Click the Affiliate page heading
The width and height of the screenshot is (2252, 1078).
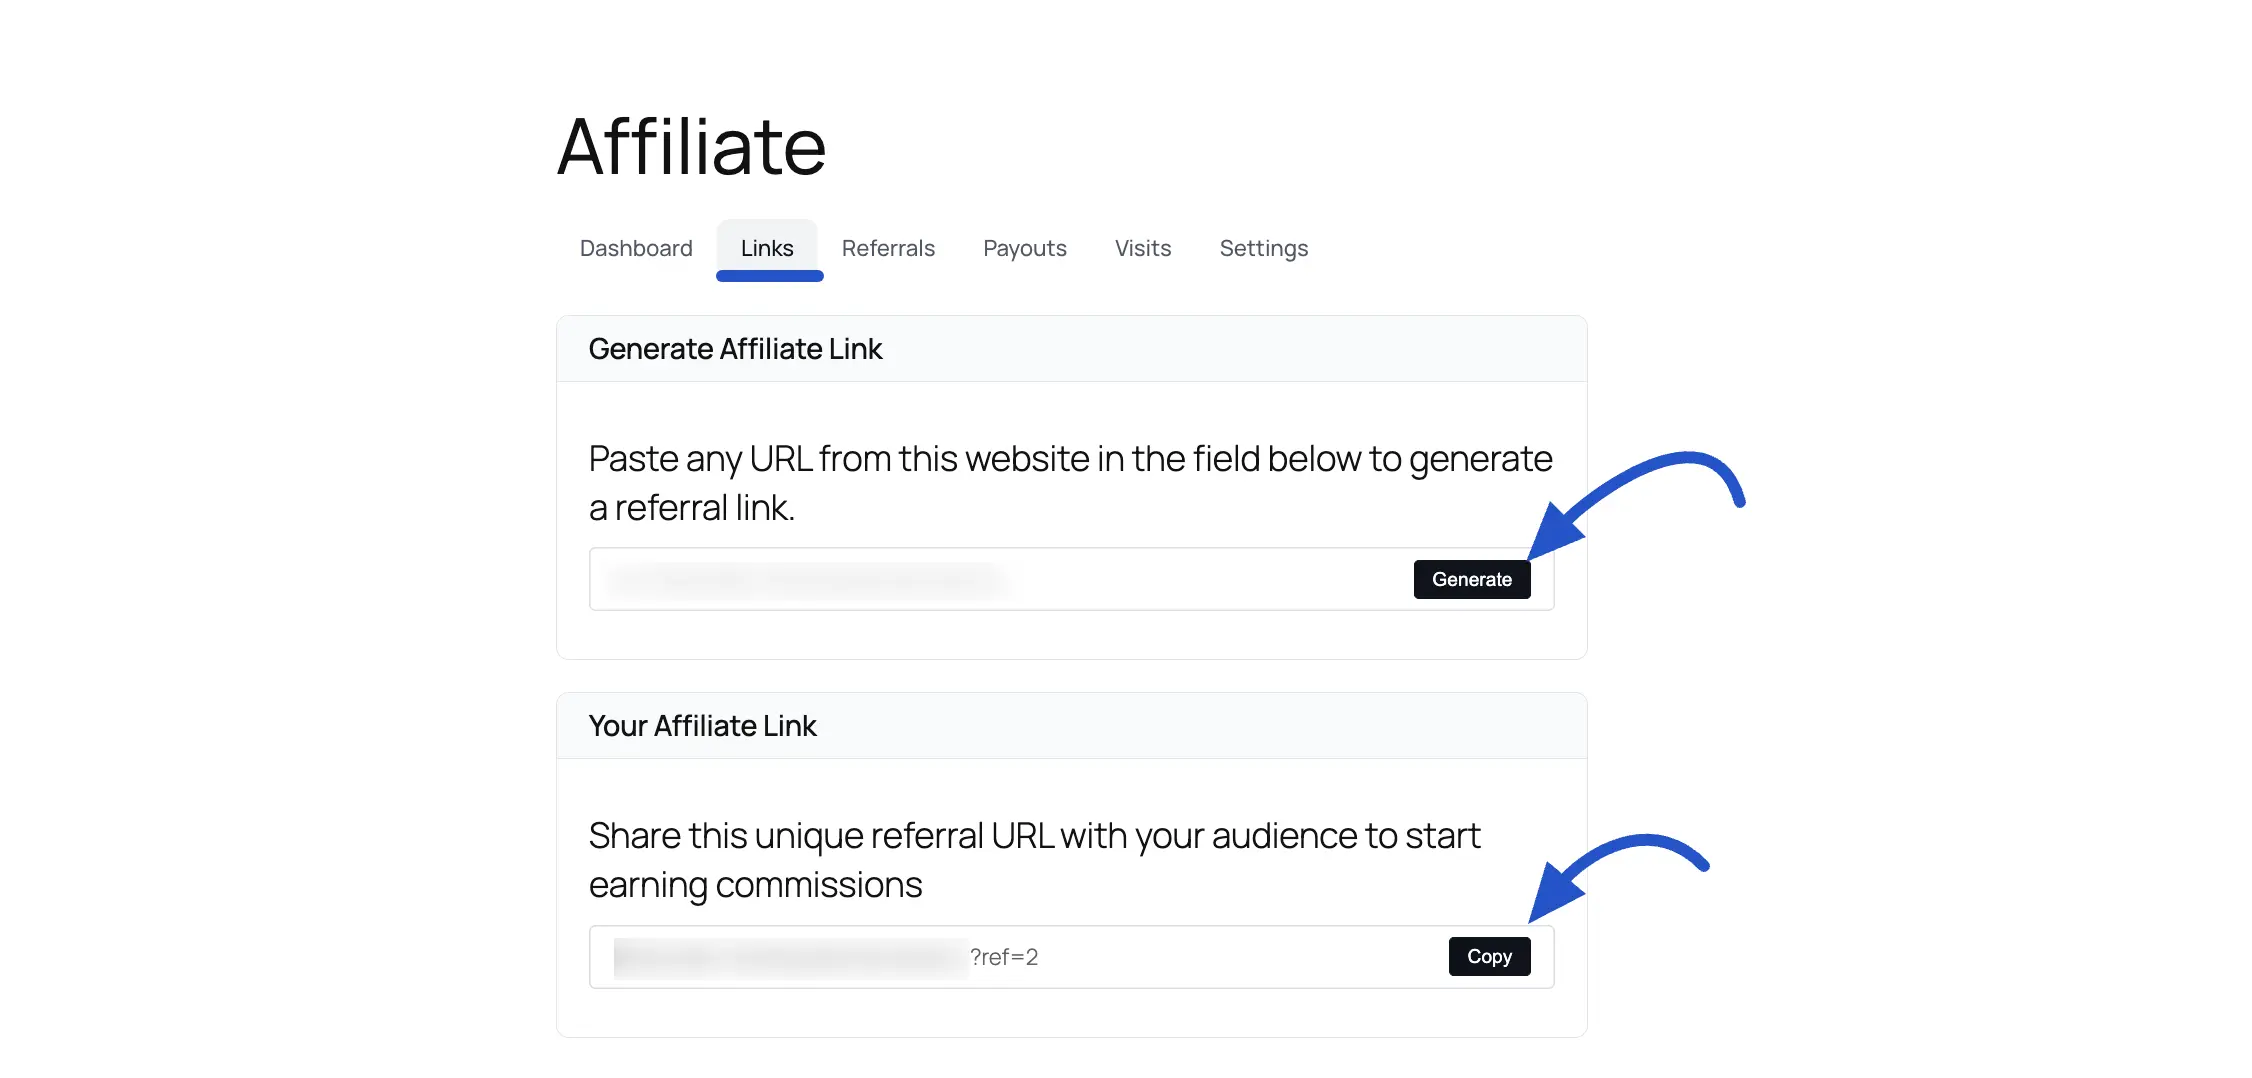coord(692,145)
